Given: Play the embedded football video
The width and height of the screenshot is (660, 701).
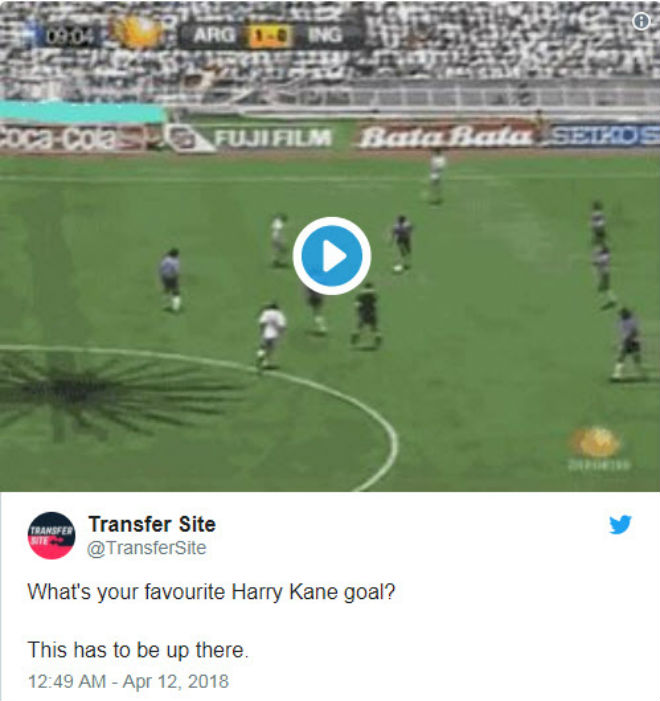Looking at the screenshot, I should 331,256.
